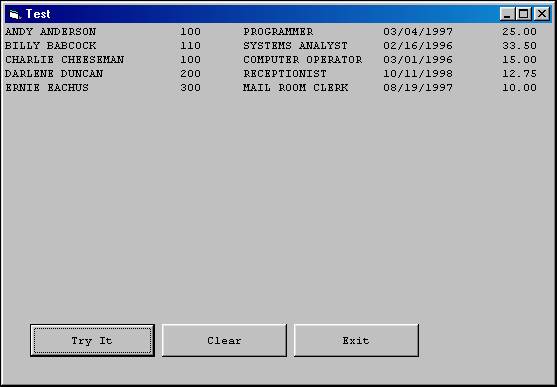Click the hire date 10/11/1998
Viewport: 557px width, 387px height.
tap(418, 74)
